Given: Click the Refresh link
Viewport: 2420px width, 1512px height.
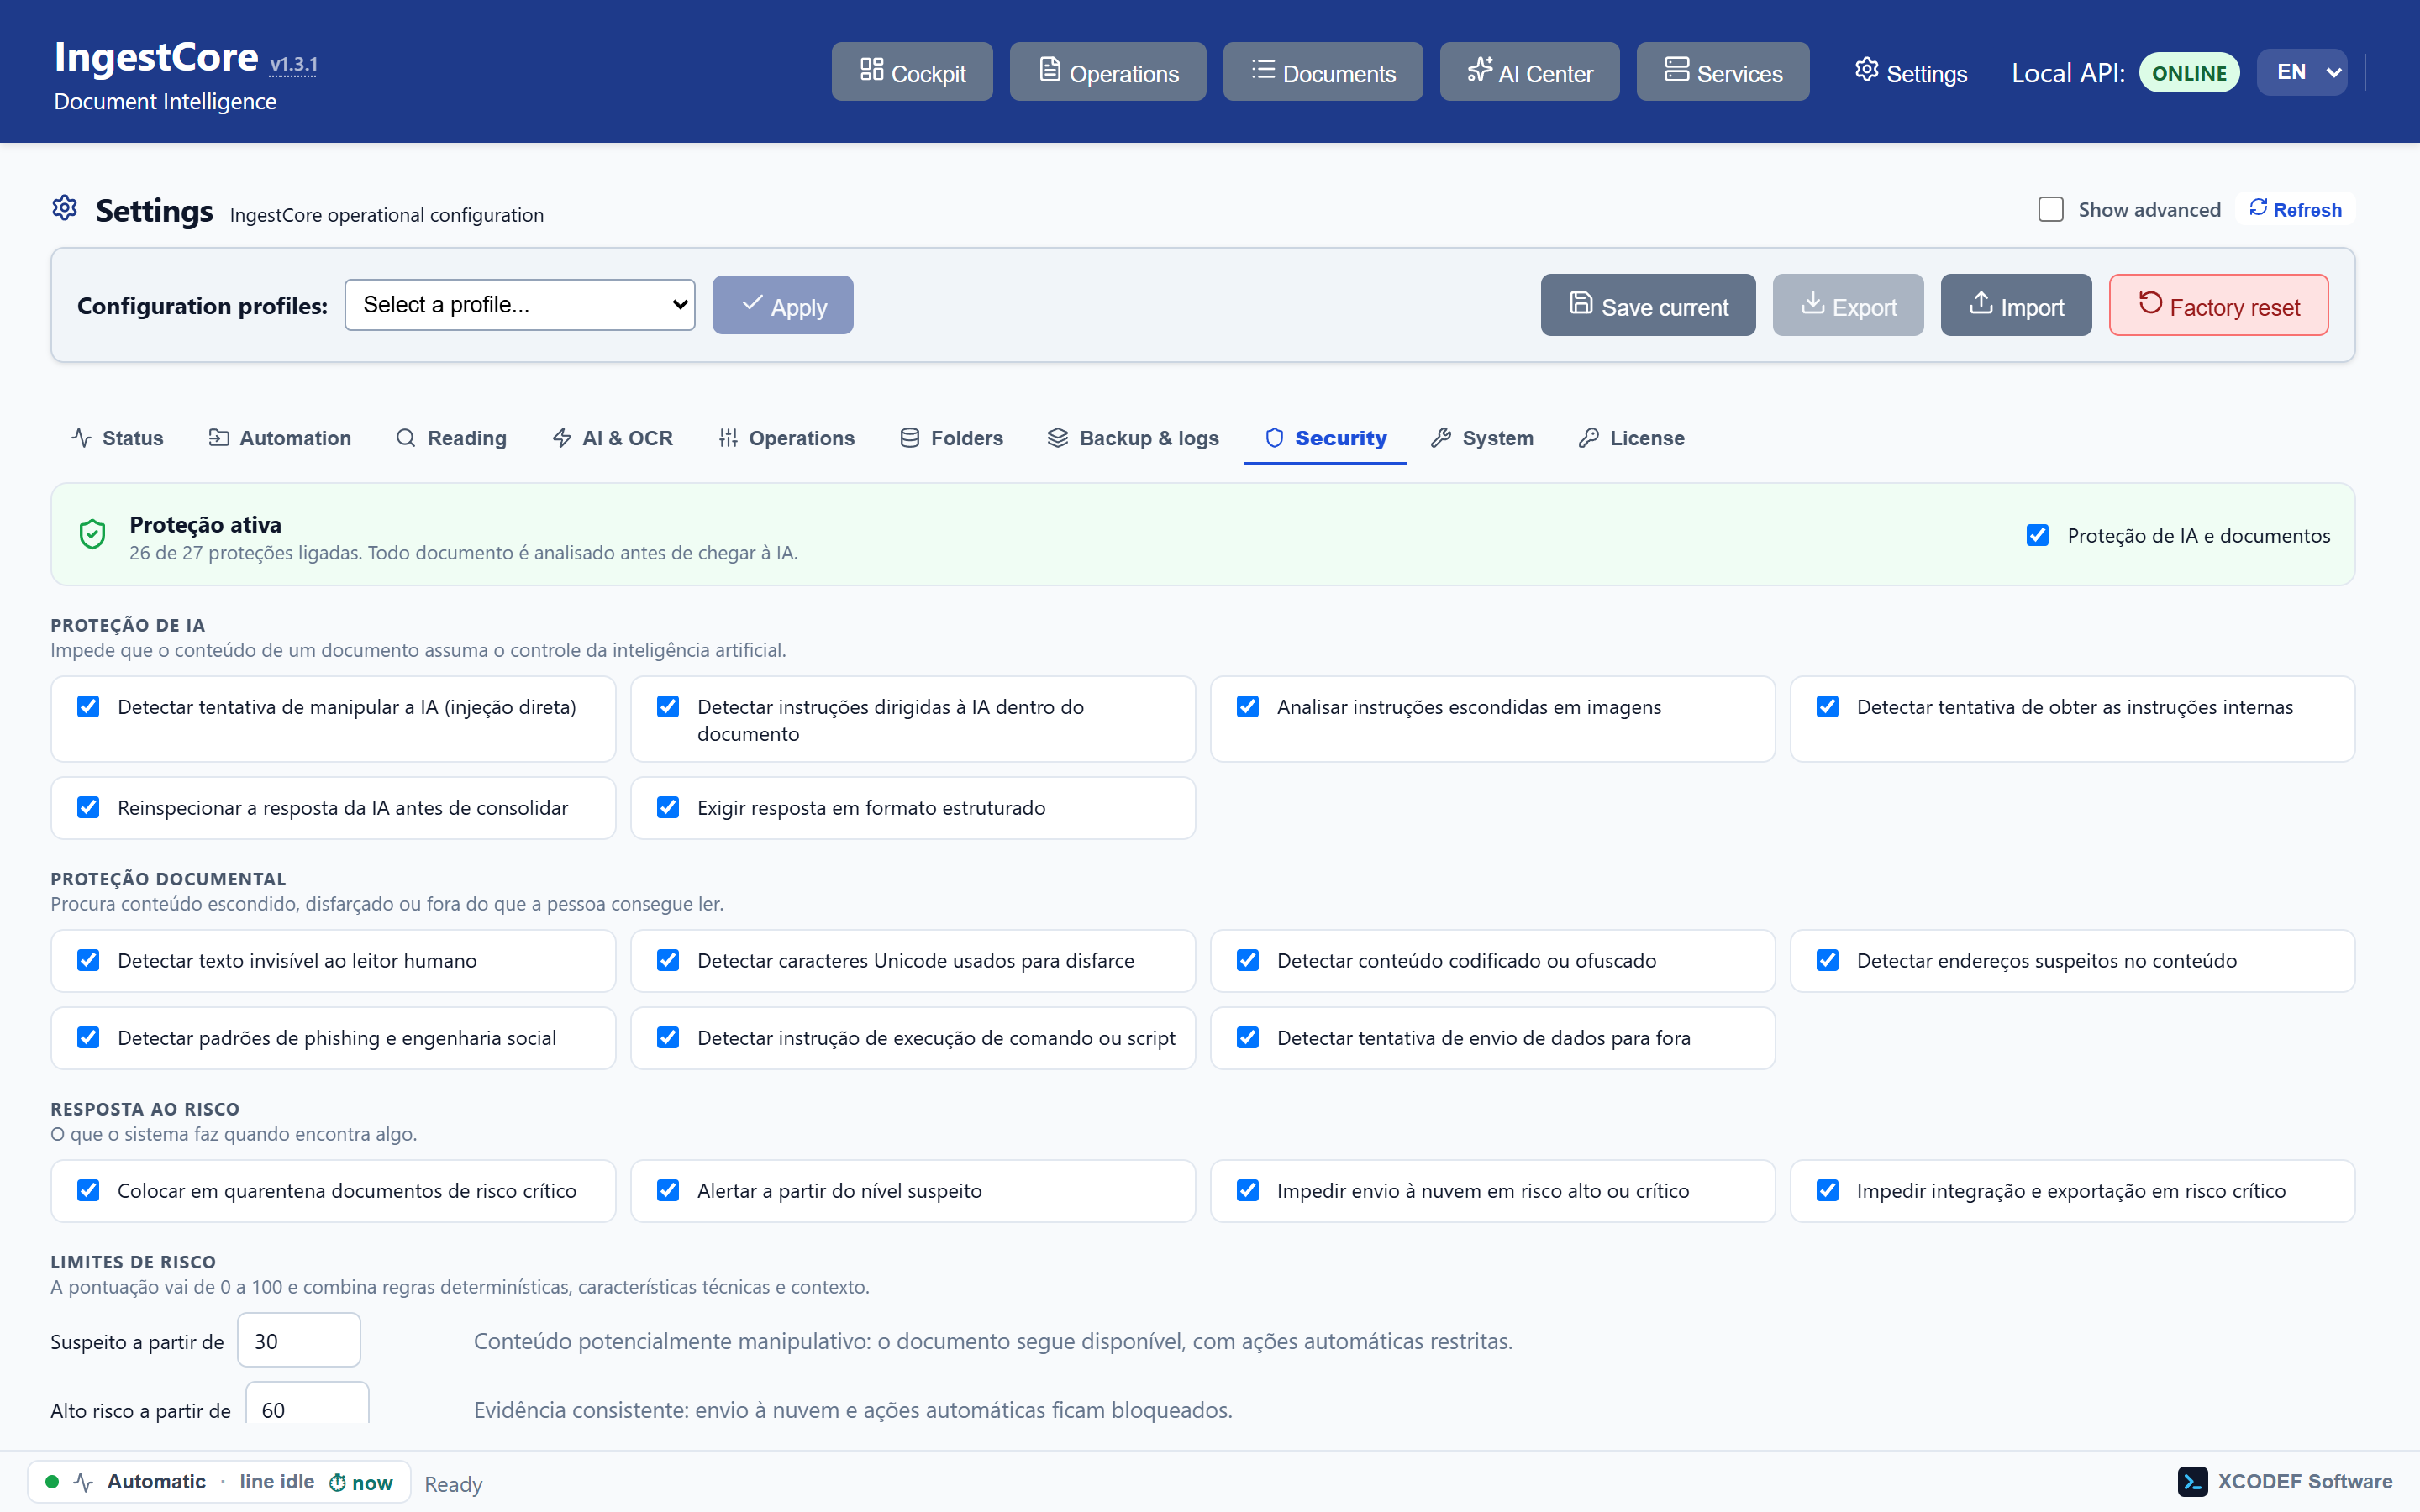Looking at the screenshot, I should click(2296, 209).
